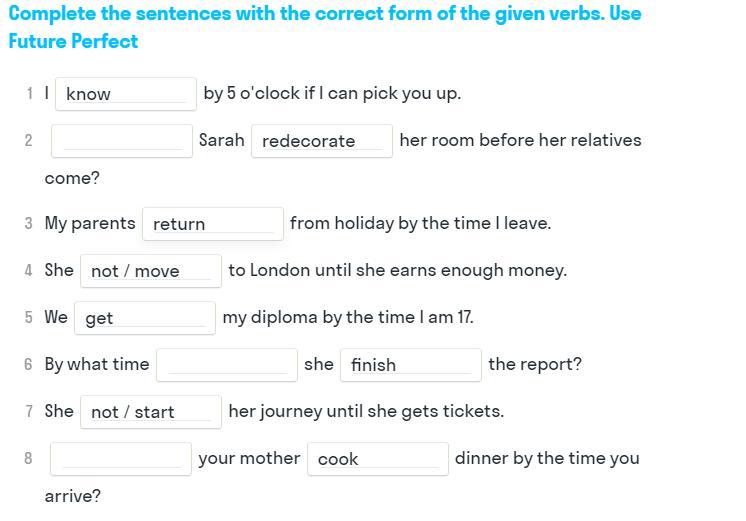Select the 'get' input field
This screenshot has height=521, width=746.
145,318
